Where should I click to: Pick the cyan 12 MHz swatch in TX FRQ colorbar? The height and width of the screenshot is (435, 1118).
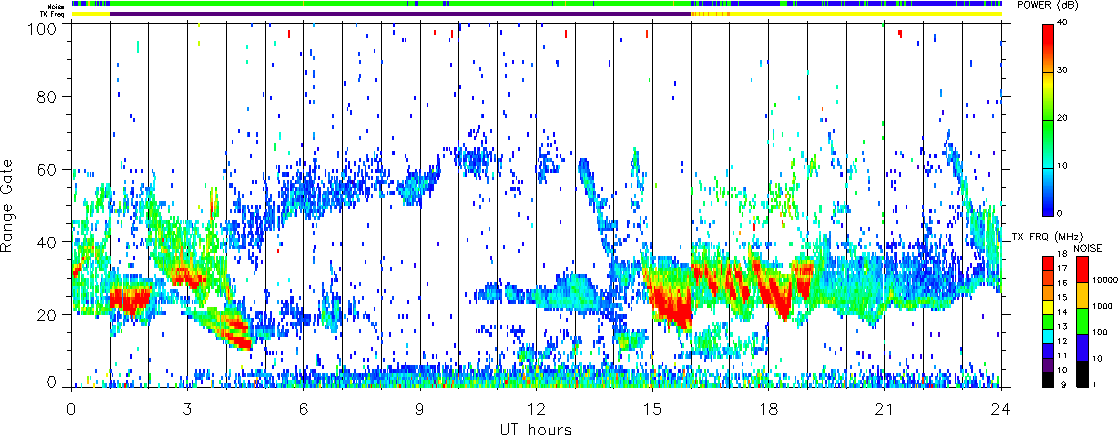[x=1048, y=337]
